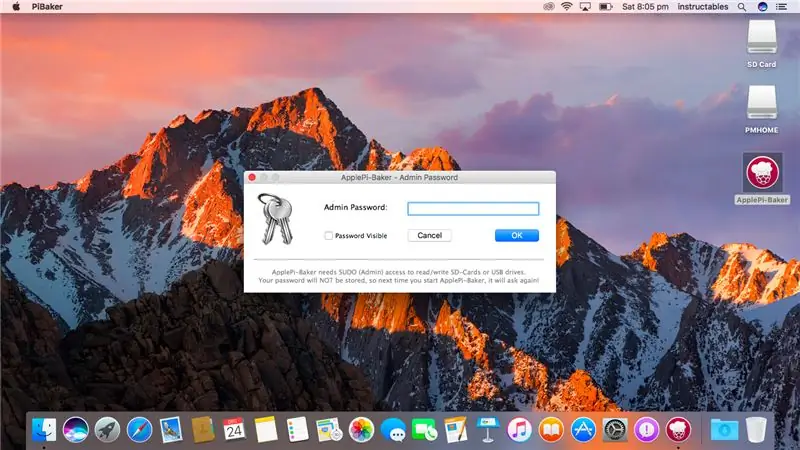Open Finder from the dock

click(x=44, y=430)
